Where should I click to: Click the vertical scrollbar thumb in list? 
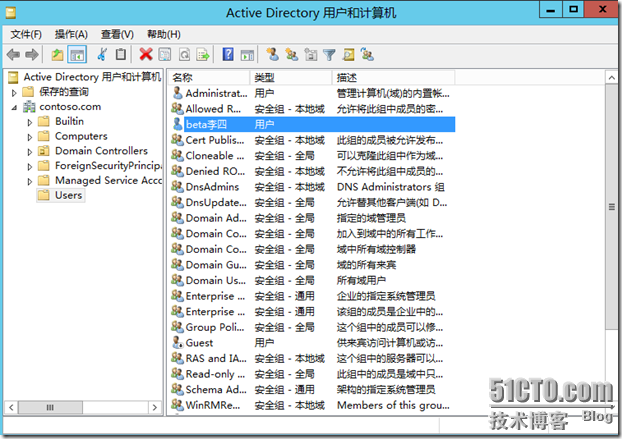611,207
